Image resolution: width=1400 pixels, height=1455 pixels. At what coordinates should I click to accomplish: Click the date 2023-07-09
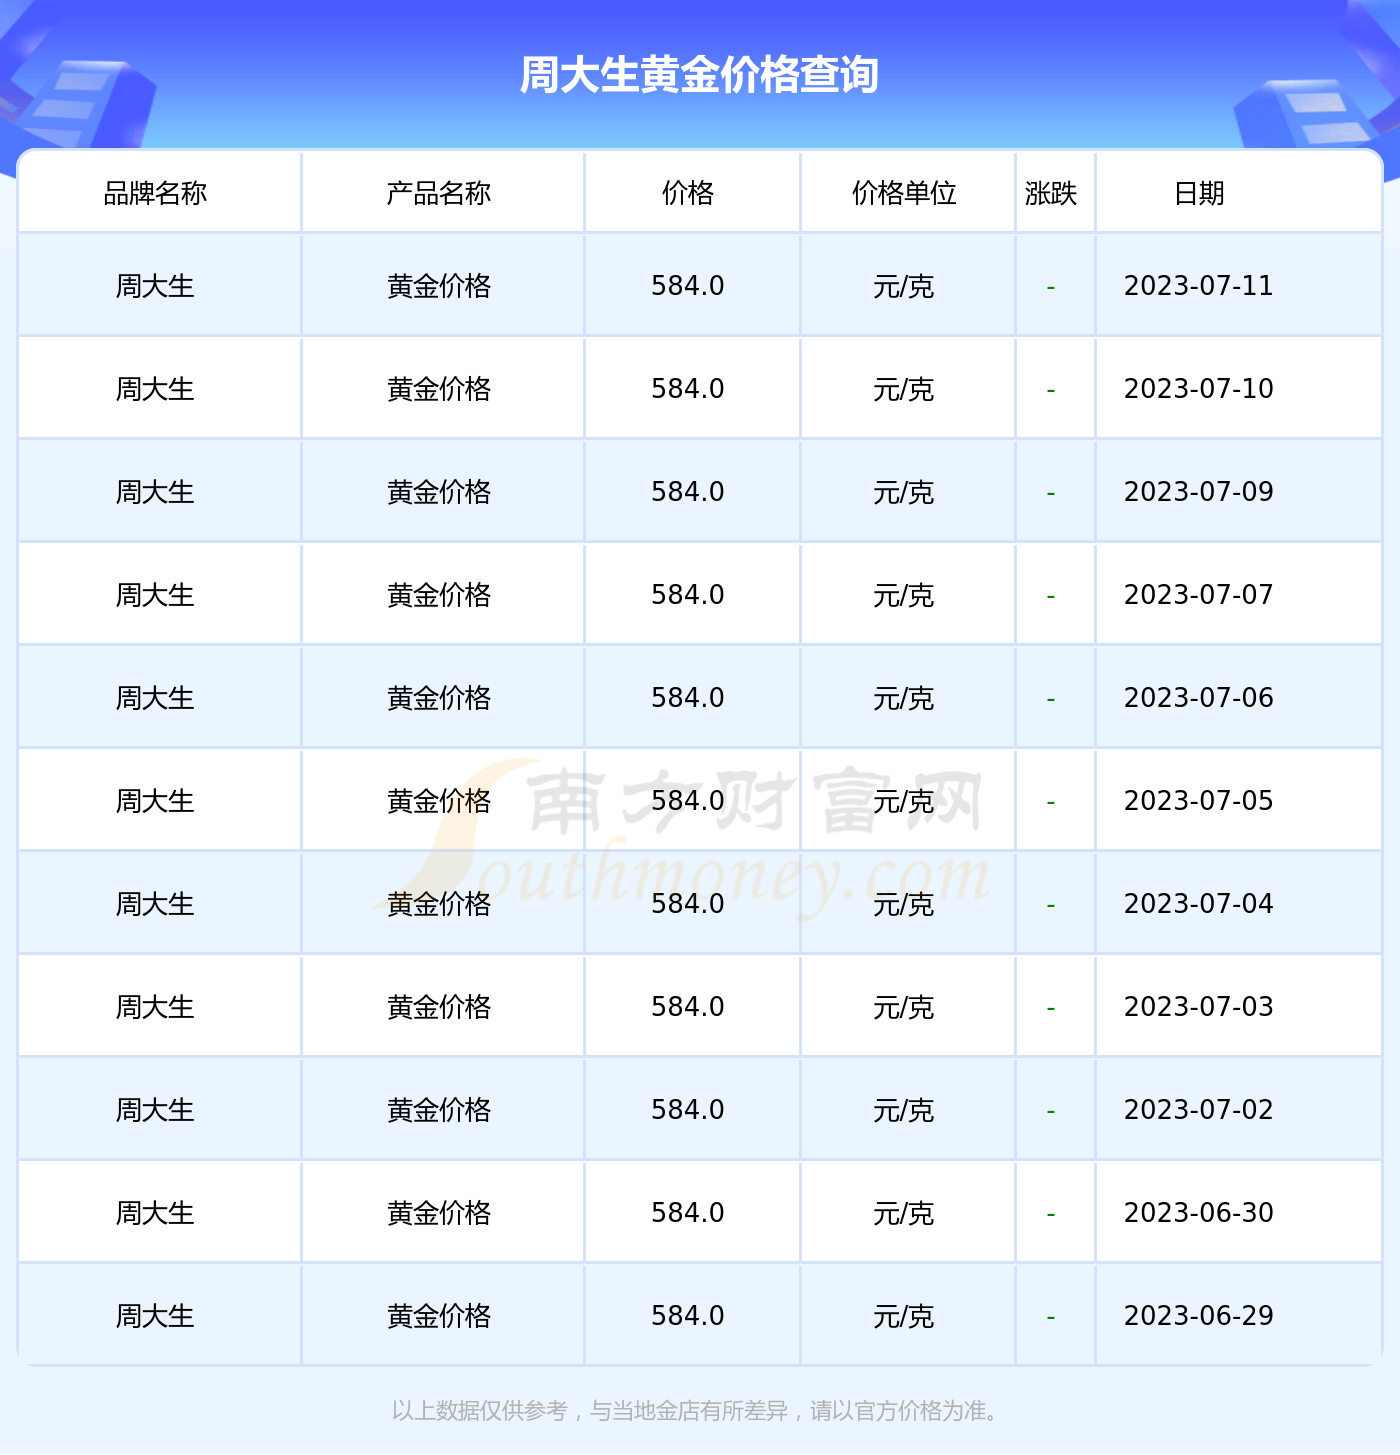1199,492
